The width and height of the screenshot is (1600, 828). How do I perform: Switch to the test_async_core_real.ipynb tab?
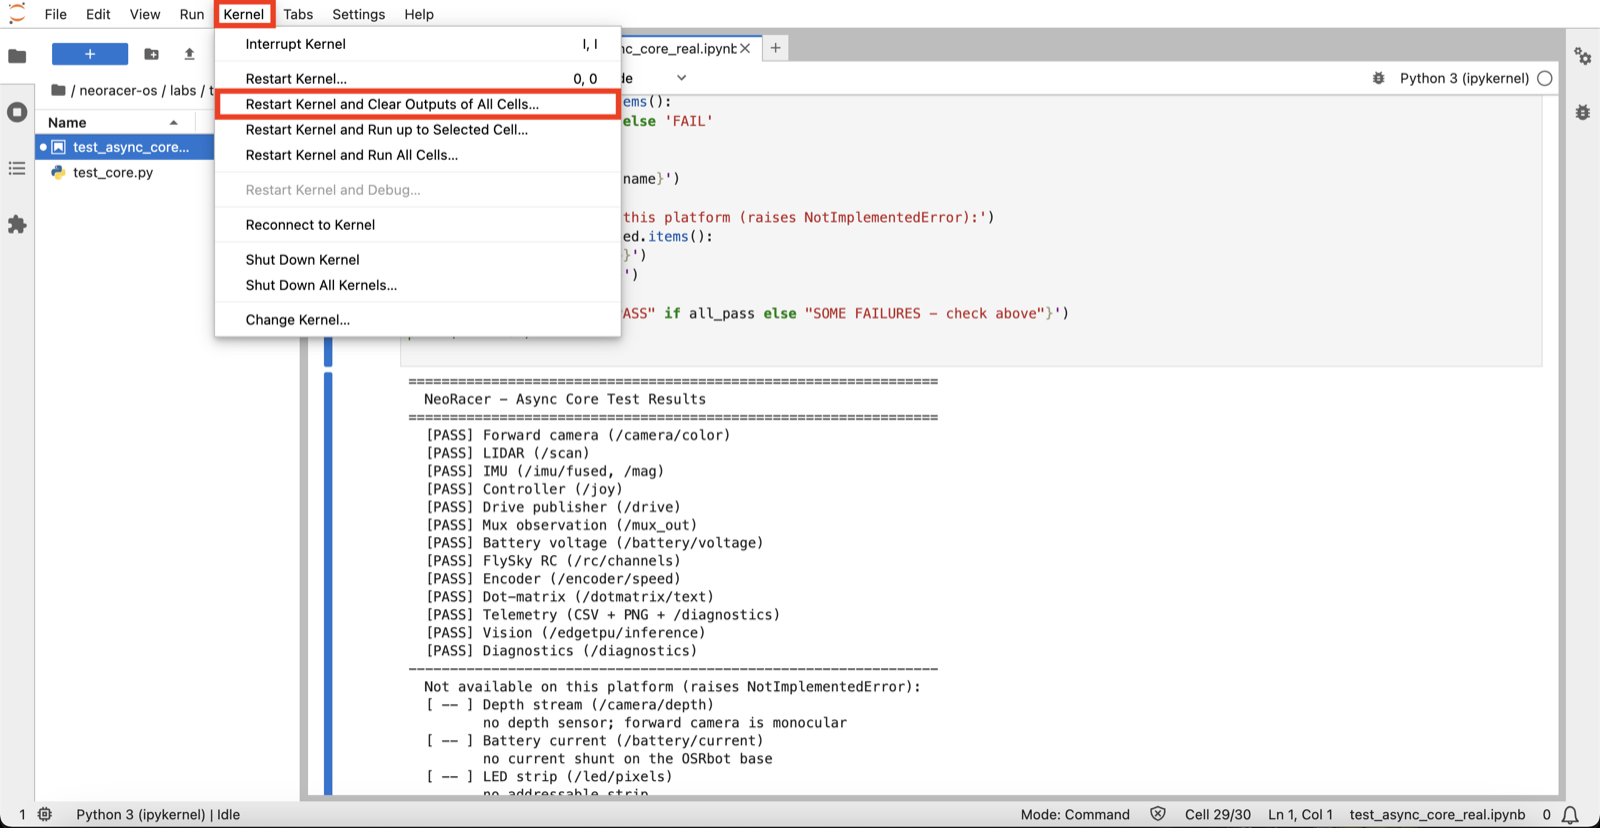tap(678, 48)
